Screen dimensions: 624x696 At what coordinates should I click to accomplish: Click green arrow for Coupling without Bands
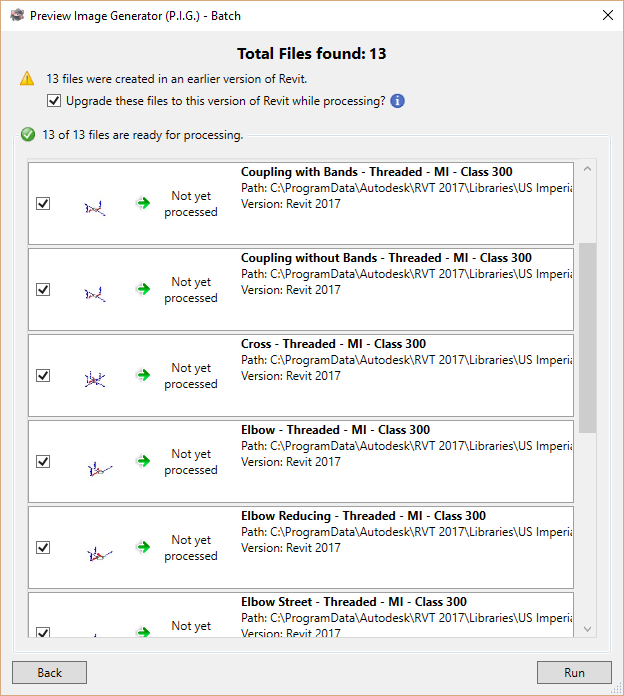point(144,289)
